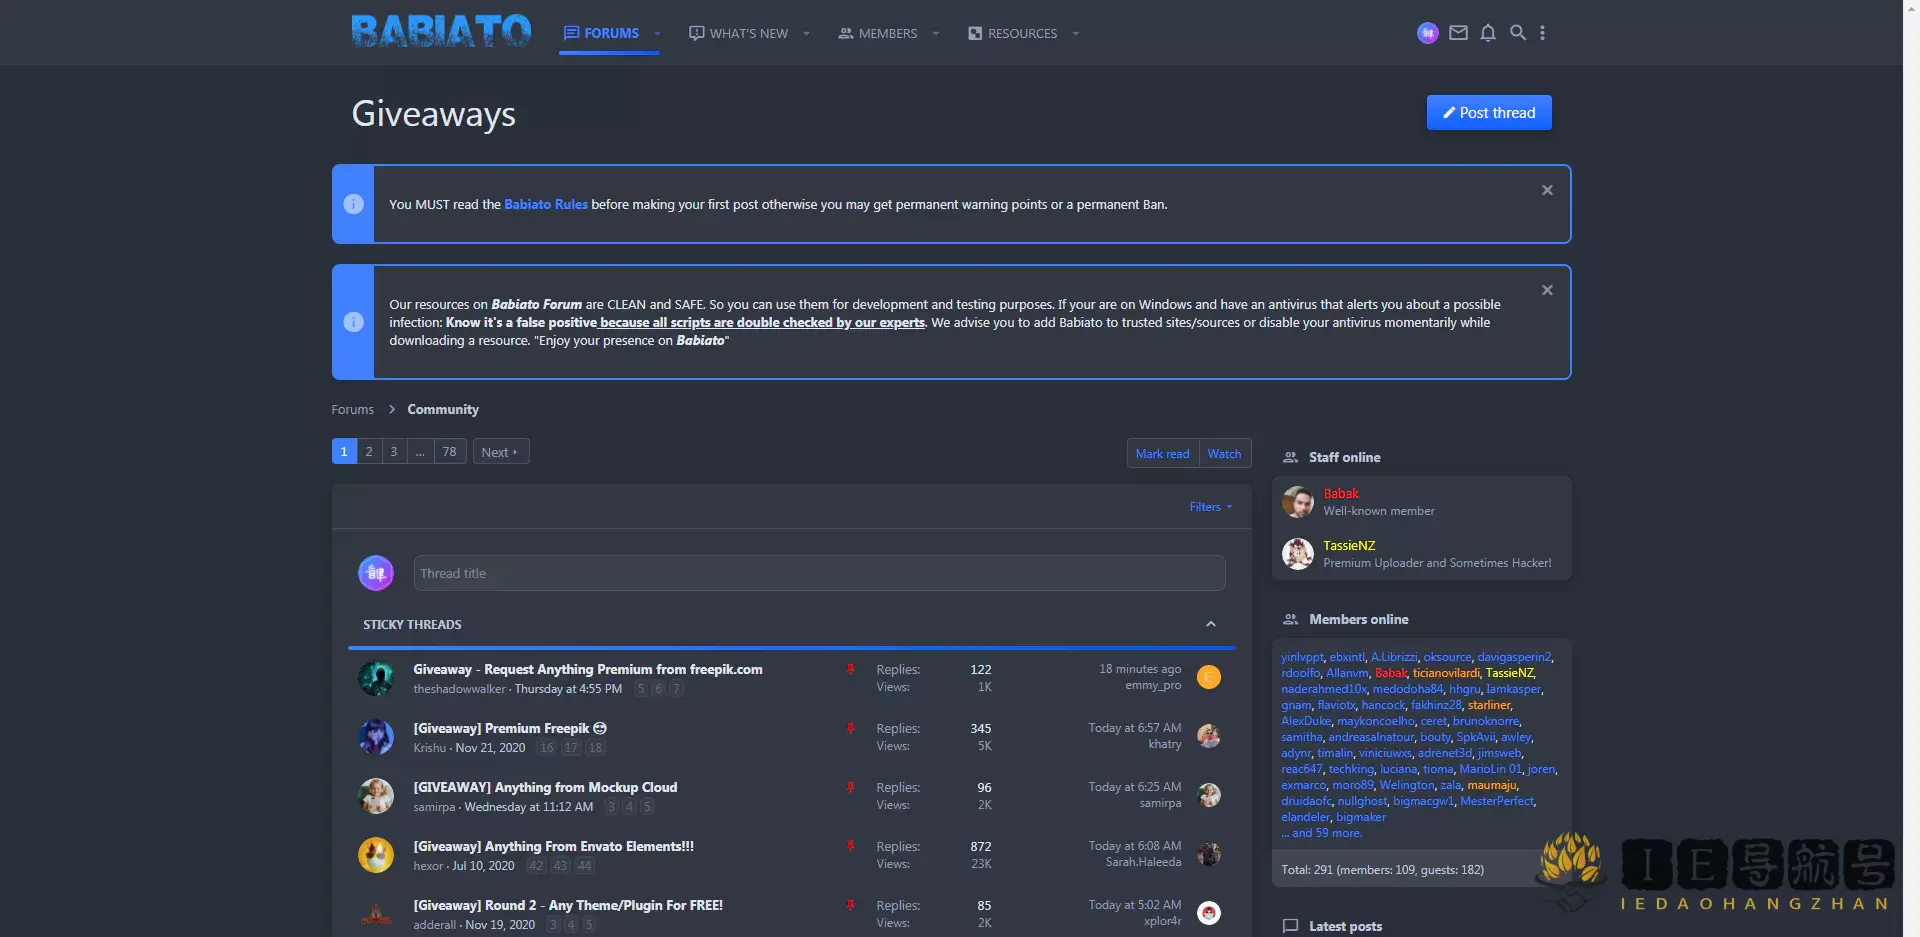Screen dimensions: 1920x937
Task: Dismiss the Babiato Rules notice
Action: tap(1547, 190)
